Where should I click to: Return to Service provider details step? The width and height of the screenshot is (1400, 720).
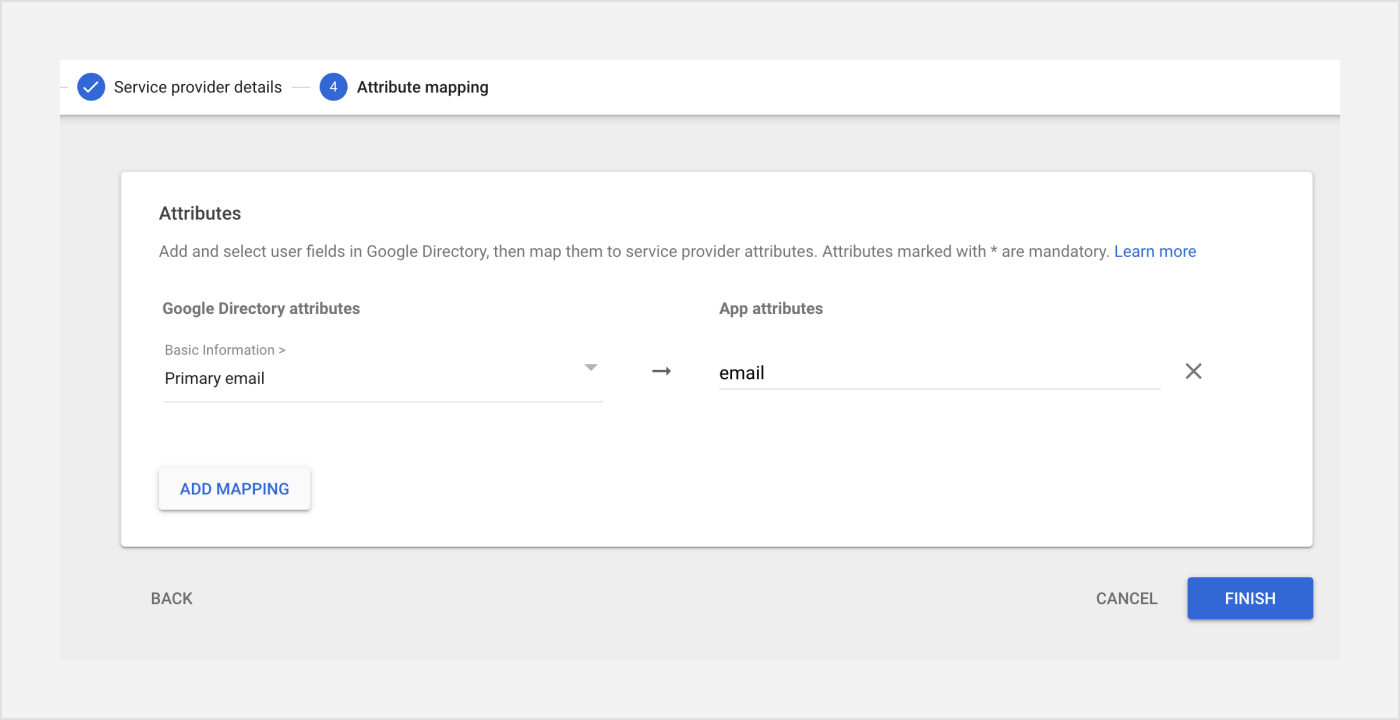coord(197,87)
